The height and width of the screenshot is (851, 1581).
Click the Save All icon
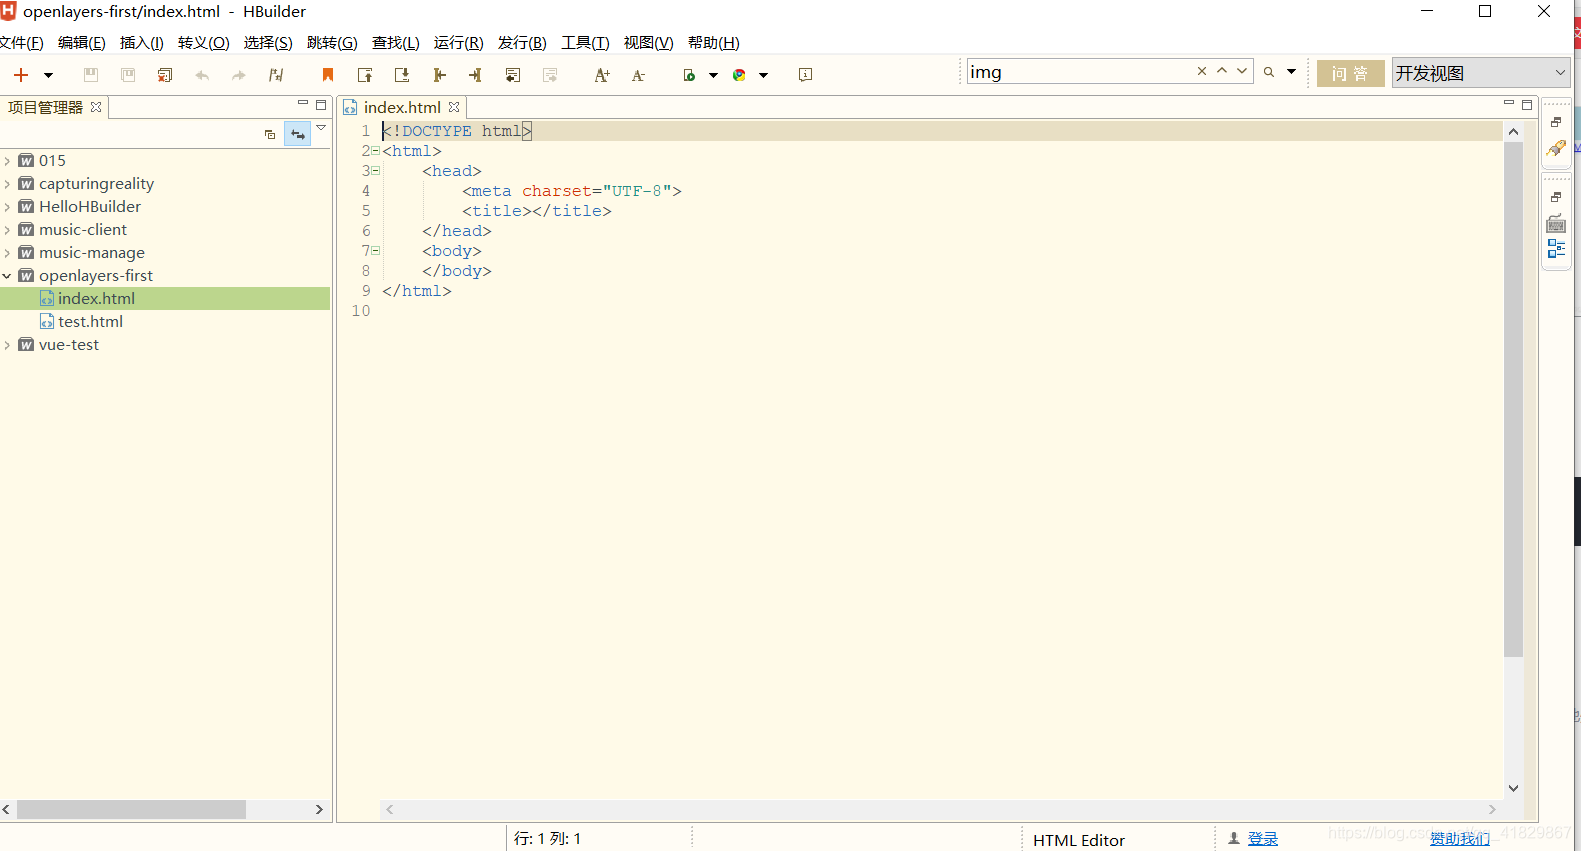click(128, 75)
